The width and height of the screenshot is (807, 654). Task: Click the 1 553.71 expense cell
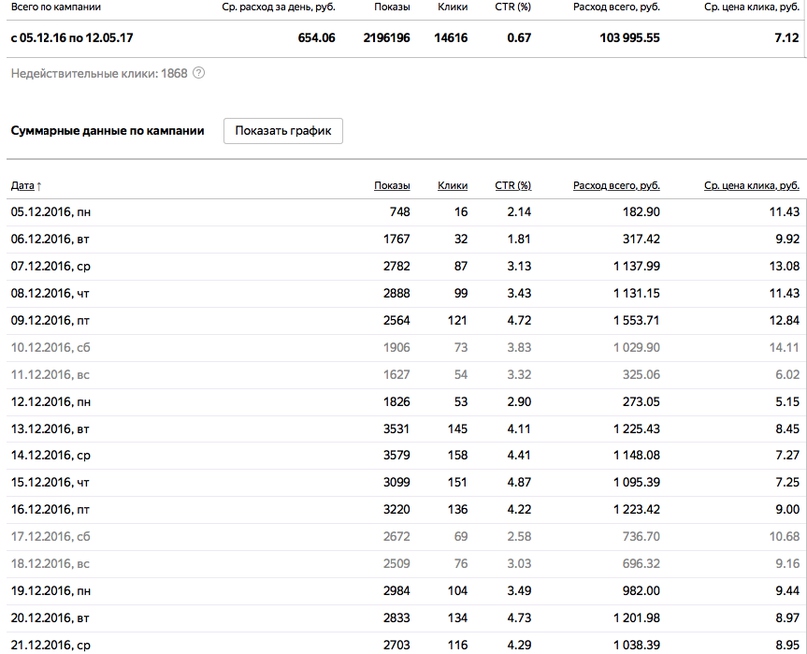point(636,321)
